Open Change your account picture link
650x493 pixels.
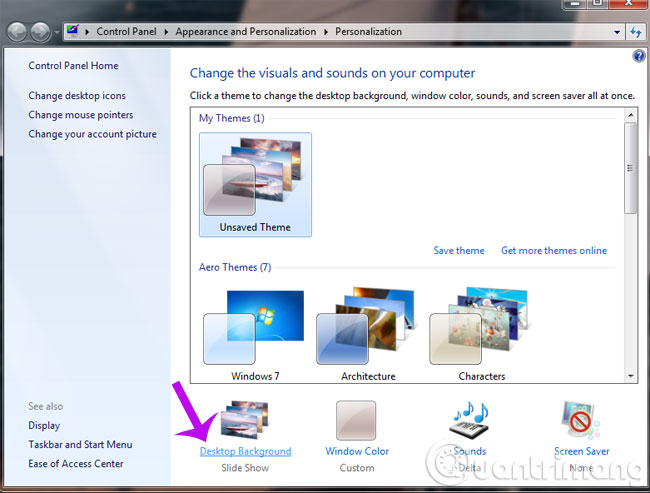pos(92,134)
